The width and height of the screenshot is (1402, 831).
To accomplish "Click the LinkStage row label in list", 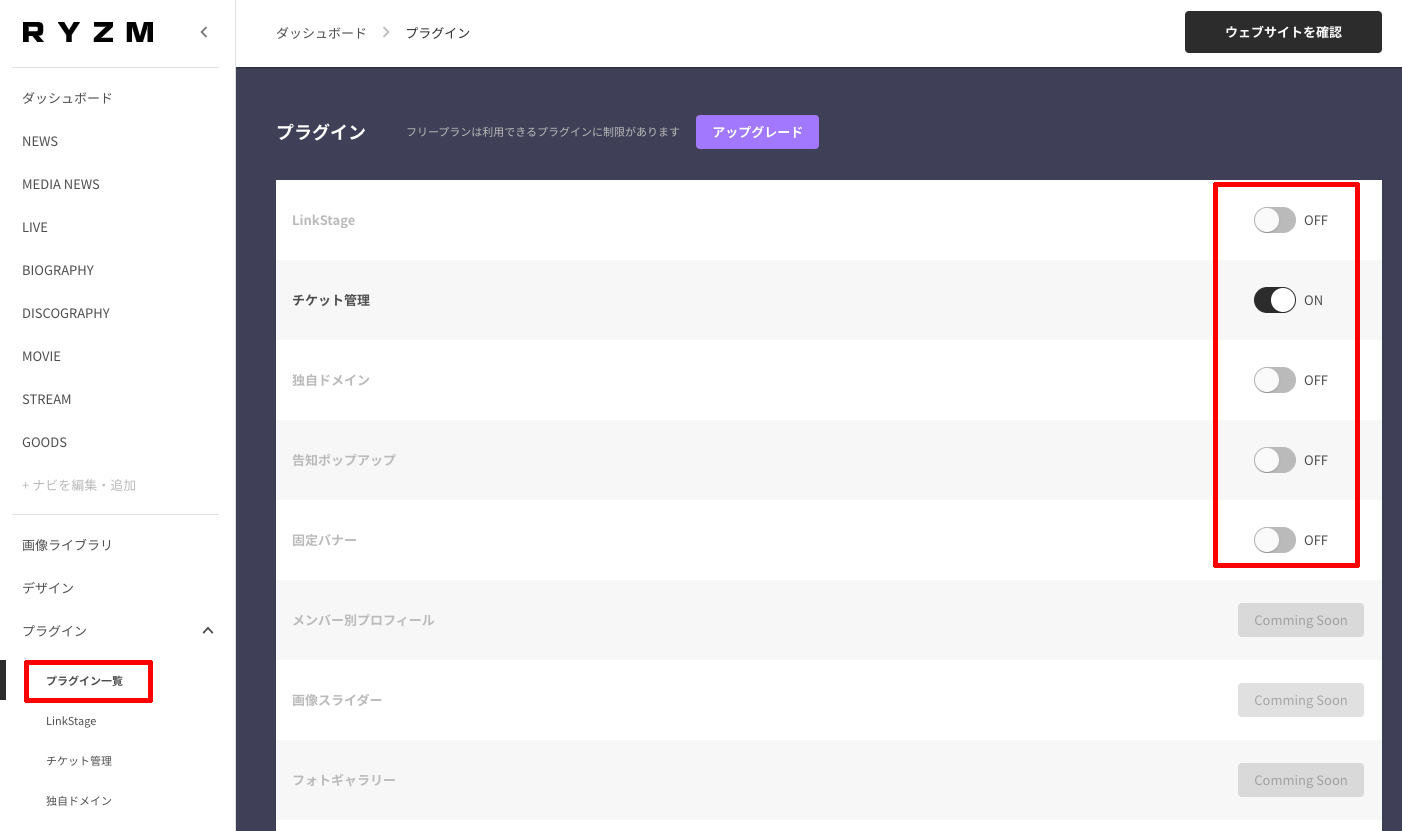I will 323,220.
